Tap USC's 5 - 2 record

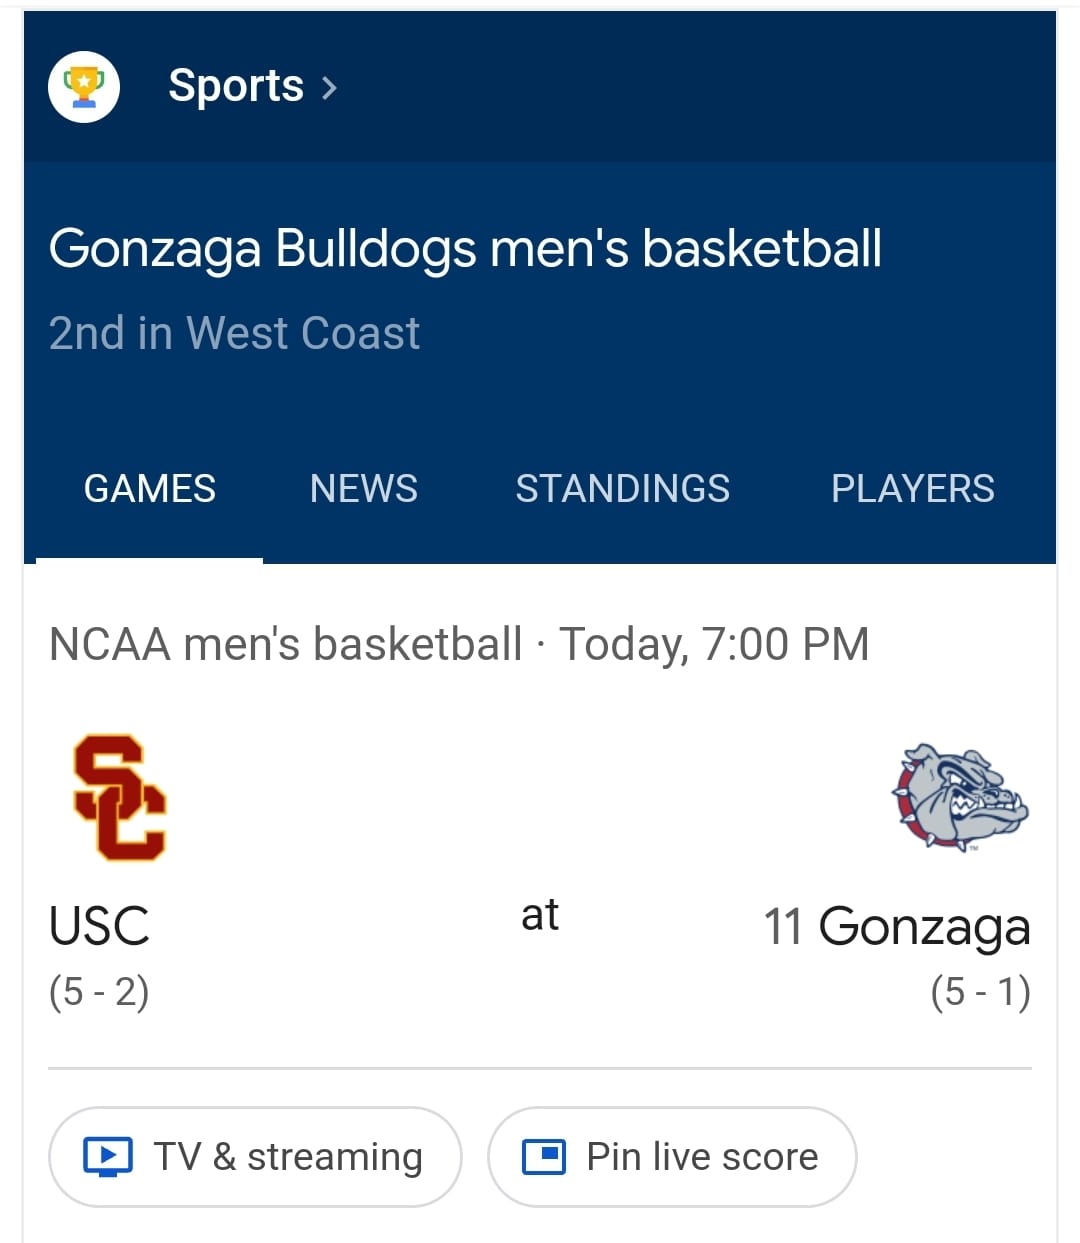[99, 992]
